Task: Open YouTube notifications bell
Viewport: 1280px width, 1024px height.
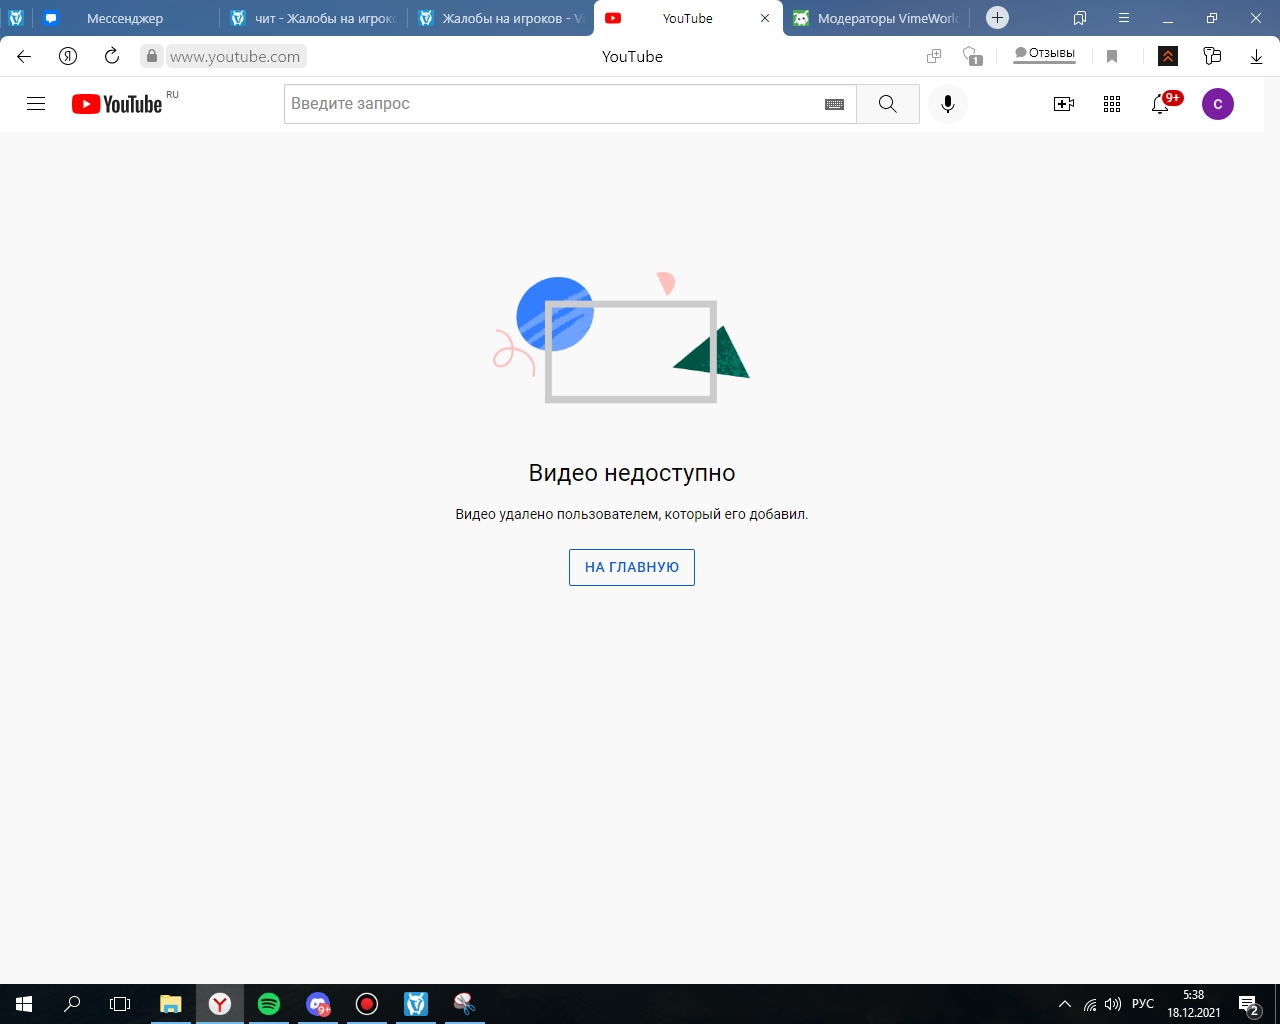Action: pos(1160,104)
